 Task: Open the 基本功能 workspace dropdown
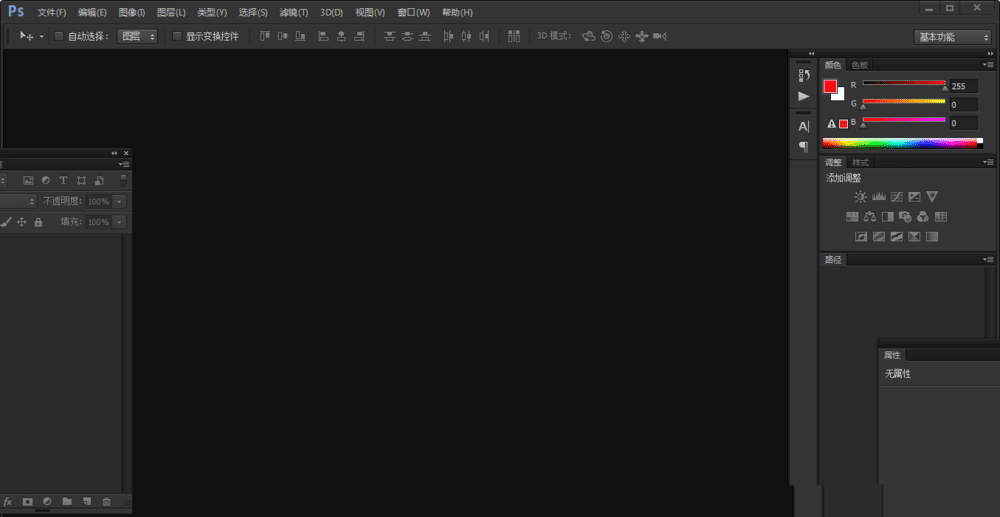point(952,37)
